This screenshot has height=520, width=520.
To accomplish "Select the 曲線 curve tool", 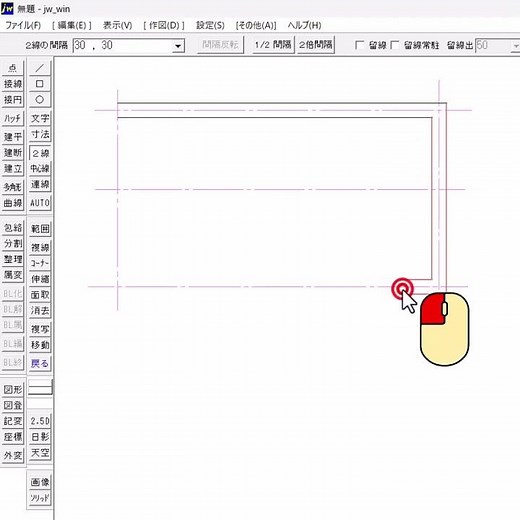I will click(13, 203).
